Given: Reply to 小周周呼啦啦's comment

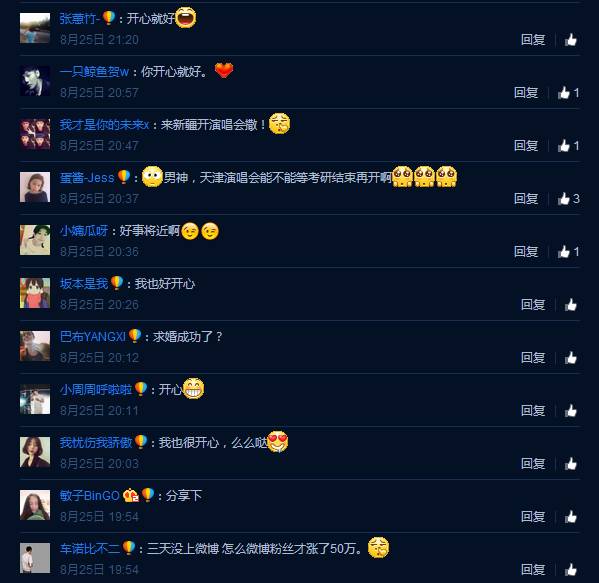Looking at the screenshot, I should [x=533, y=411].
